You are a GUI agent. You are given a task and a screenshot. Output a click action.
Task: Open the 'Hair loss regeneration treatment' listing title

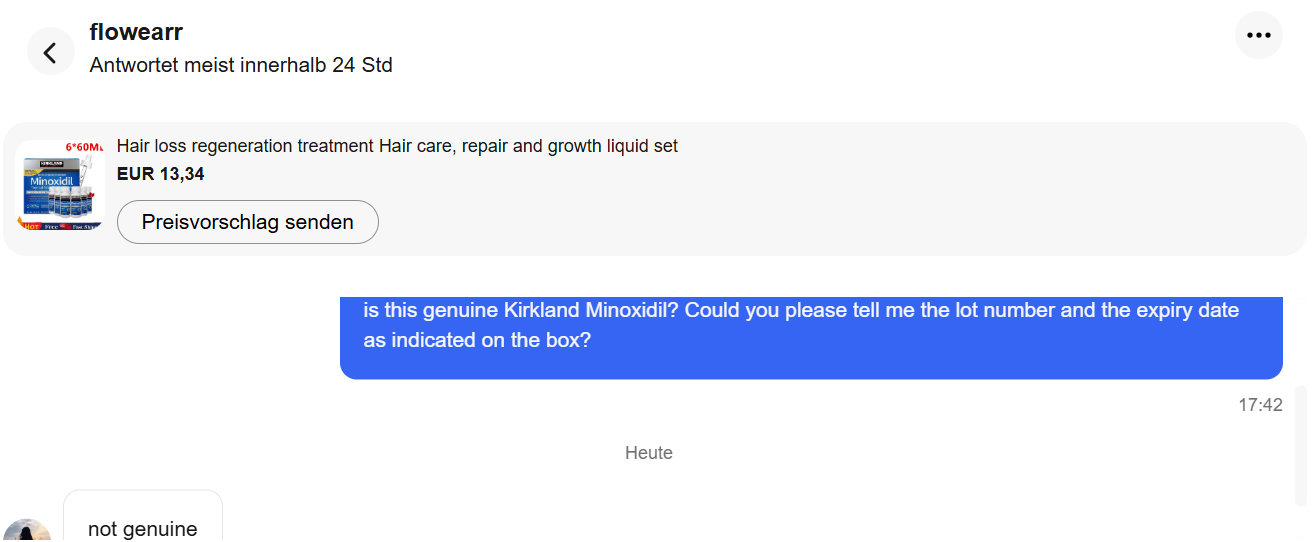[x=397, y=146]
